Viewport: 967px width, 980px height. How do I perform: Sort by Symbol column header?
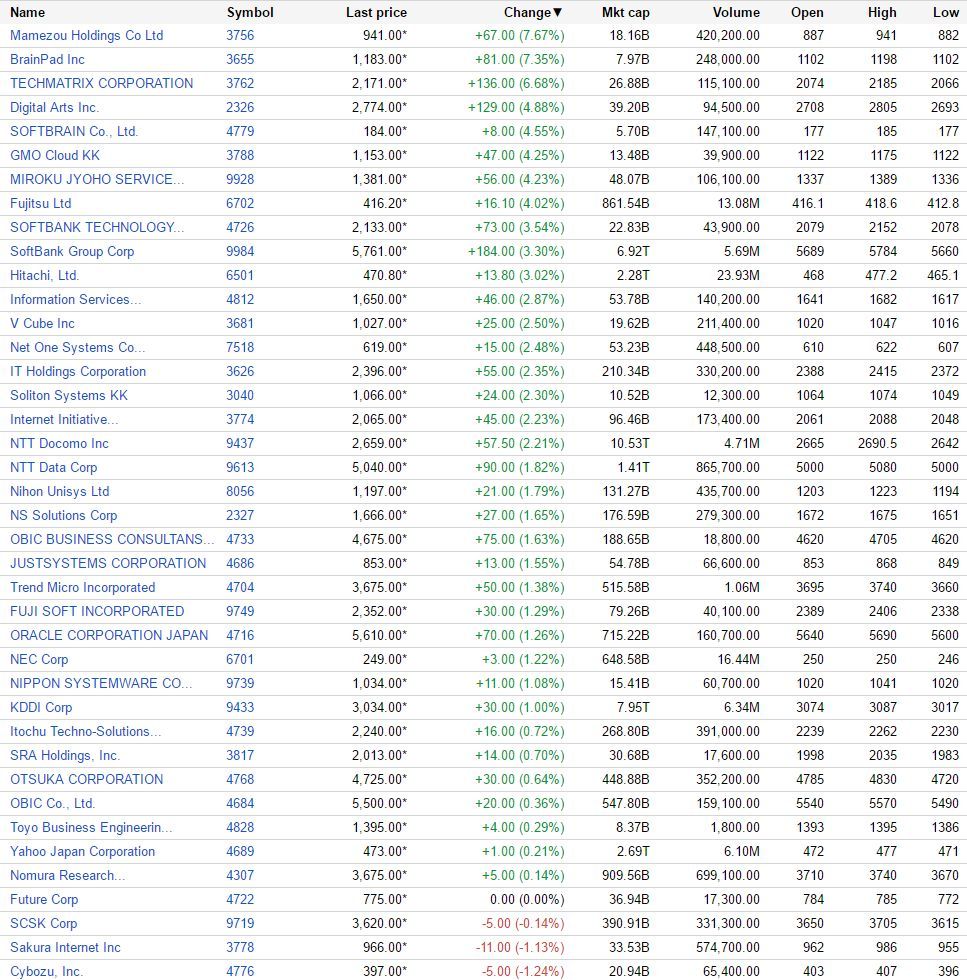[x=250, y=12]
